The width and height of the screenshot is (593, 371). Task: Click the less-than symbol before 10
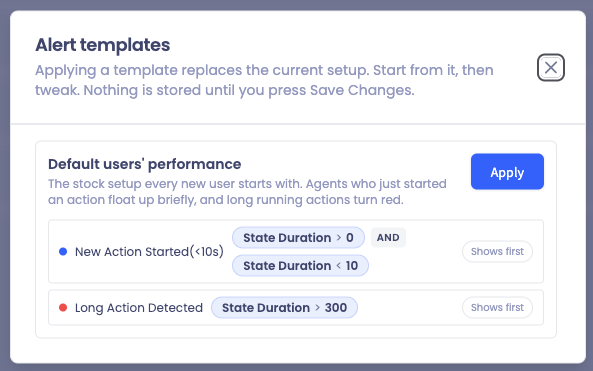[x=339, y=265]
